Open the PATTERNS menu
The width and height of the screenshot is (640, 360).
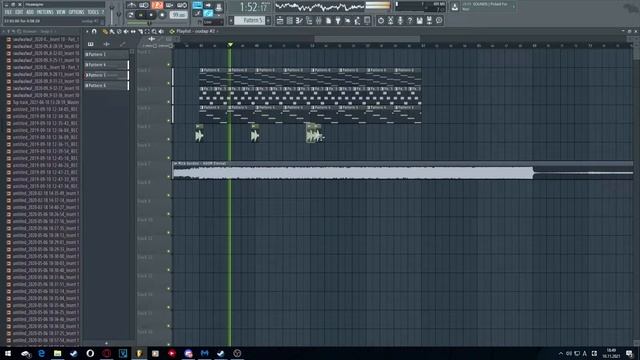45,12
